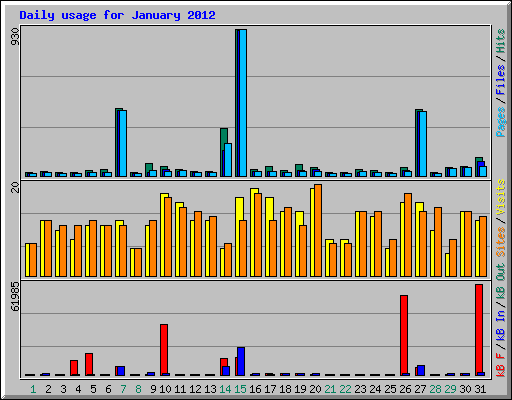The height and width of the screenshot is (400, 512).
Task: Click the red kB F bar for day 10
Action: 164,349
